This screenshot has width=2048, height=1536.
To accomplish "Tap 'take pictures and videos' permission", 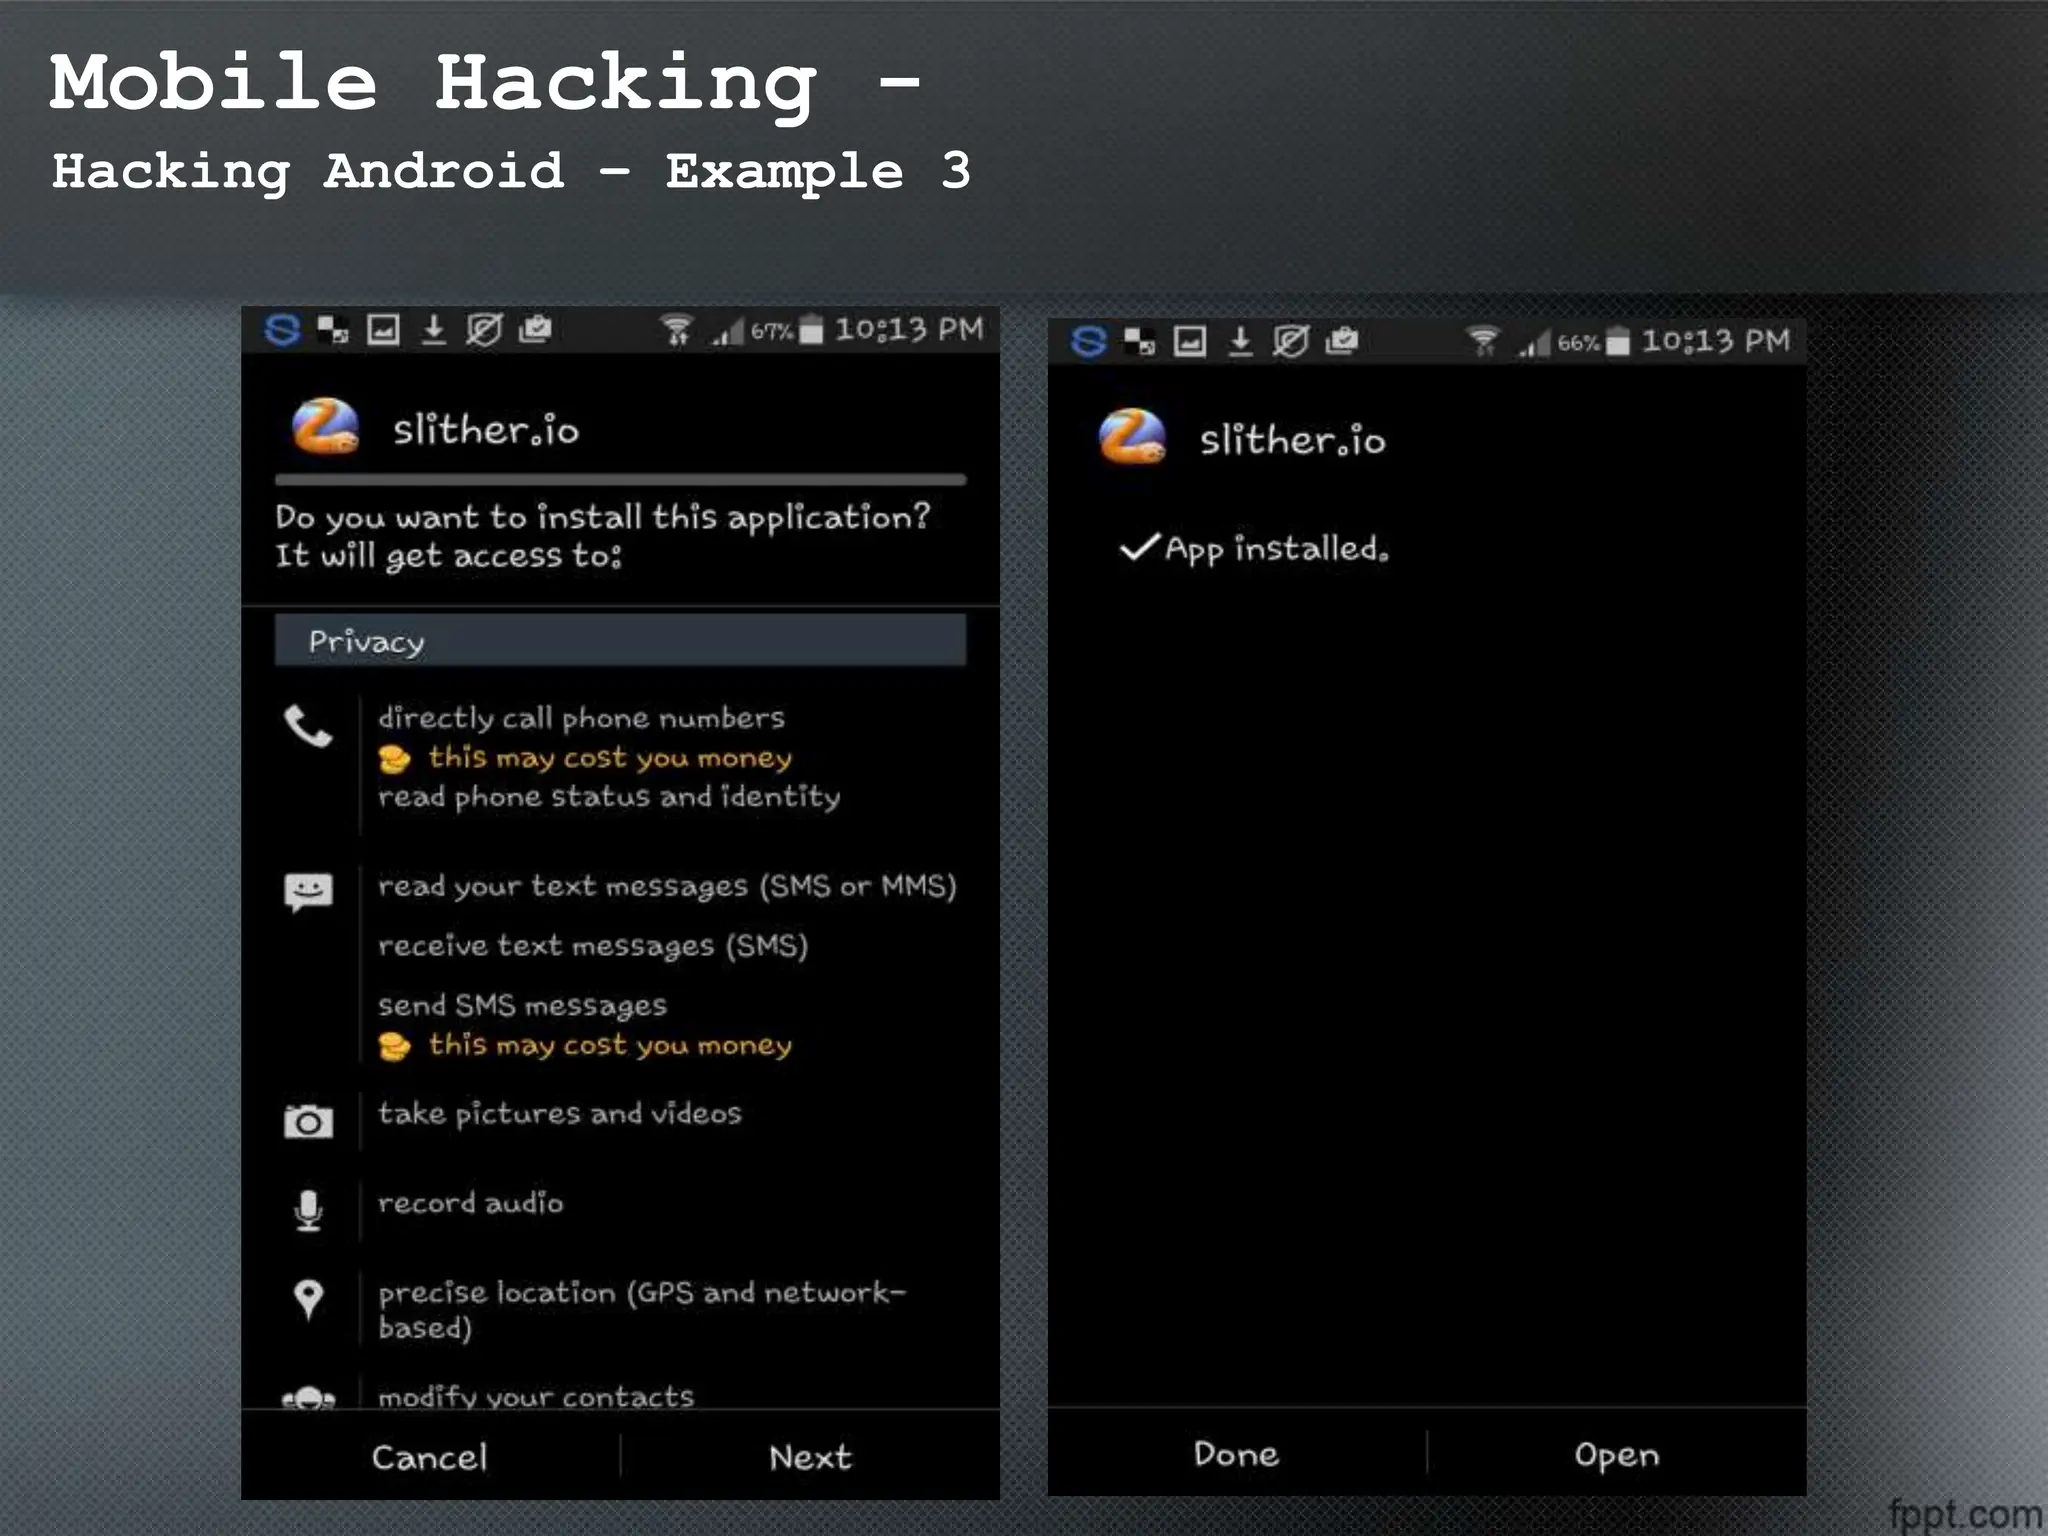I will pos(559,1113).
